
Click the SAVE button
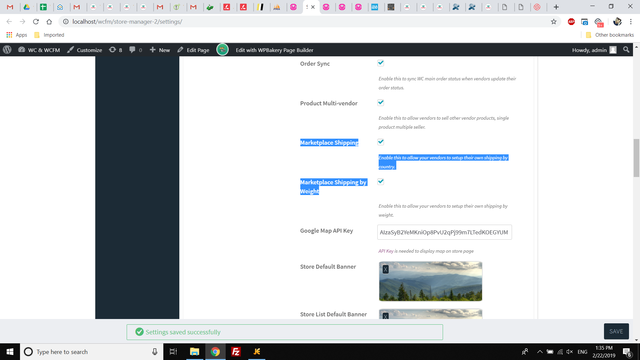coord(616,331)
